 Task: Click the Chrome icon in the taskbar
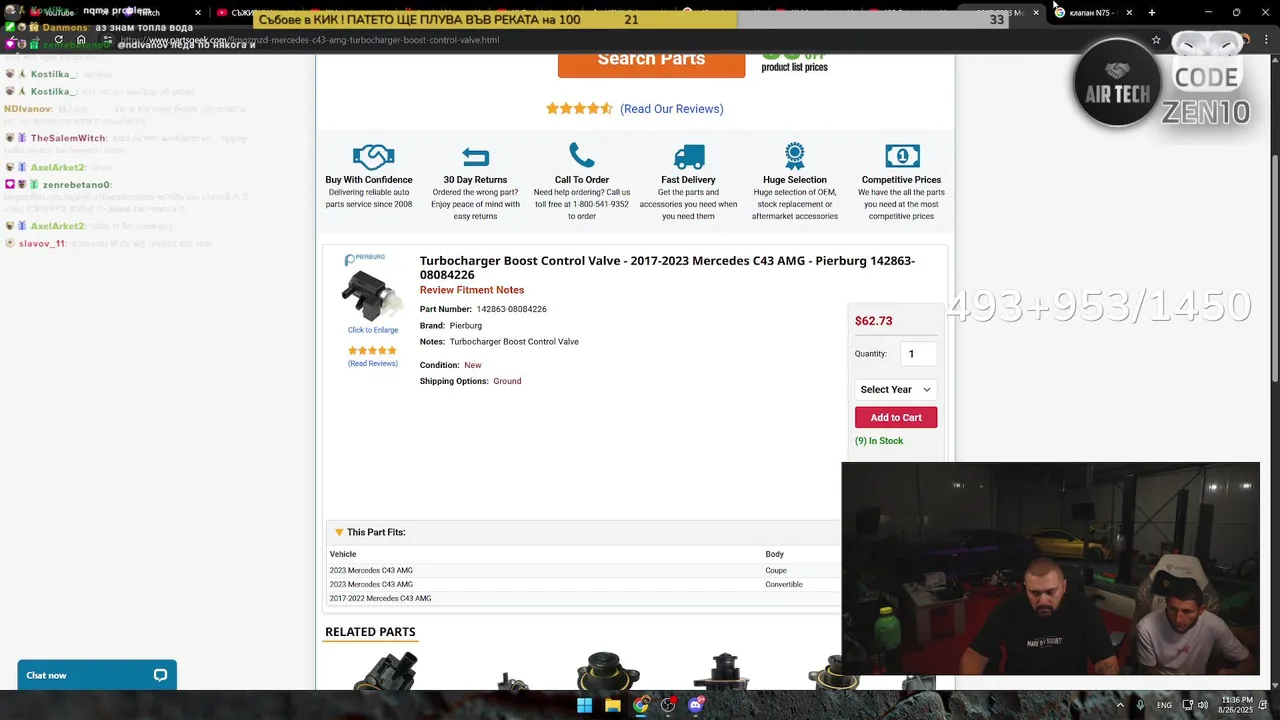coord(640,705)
